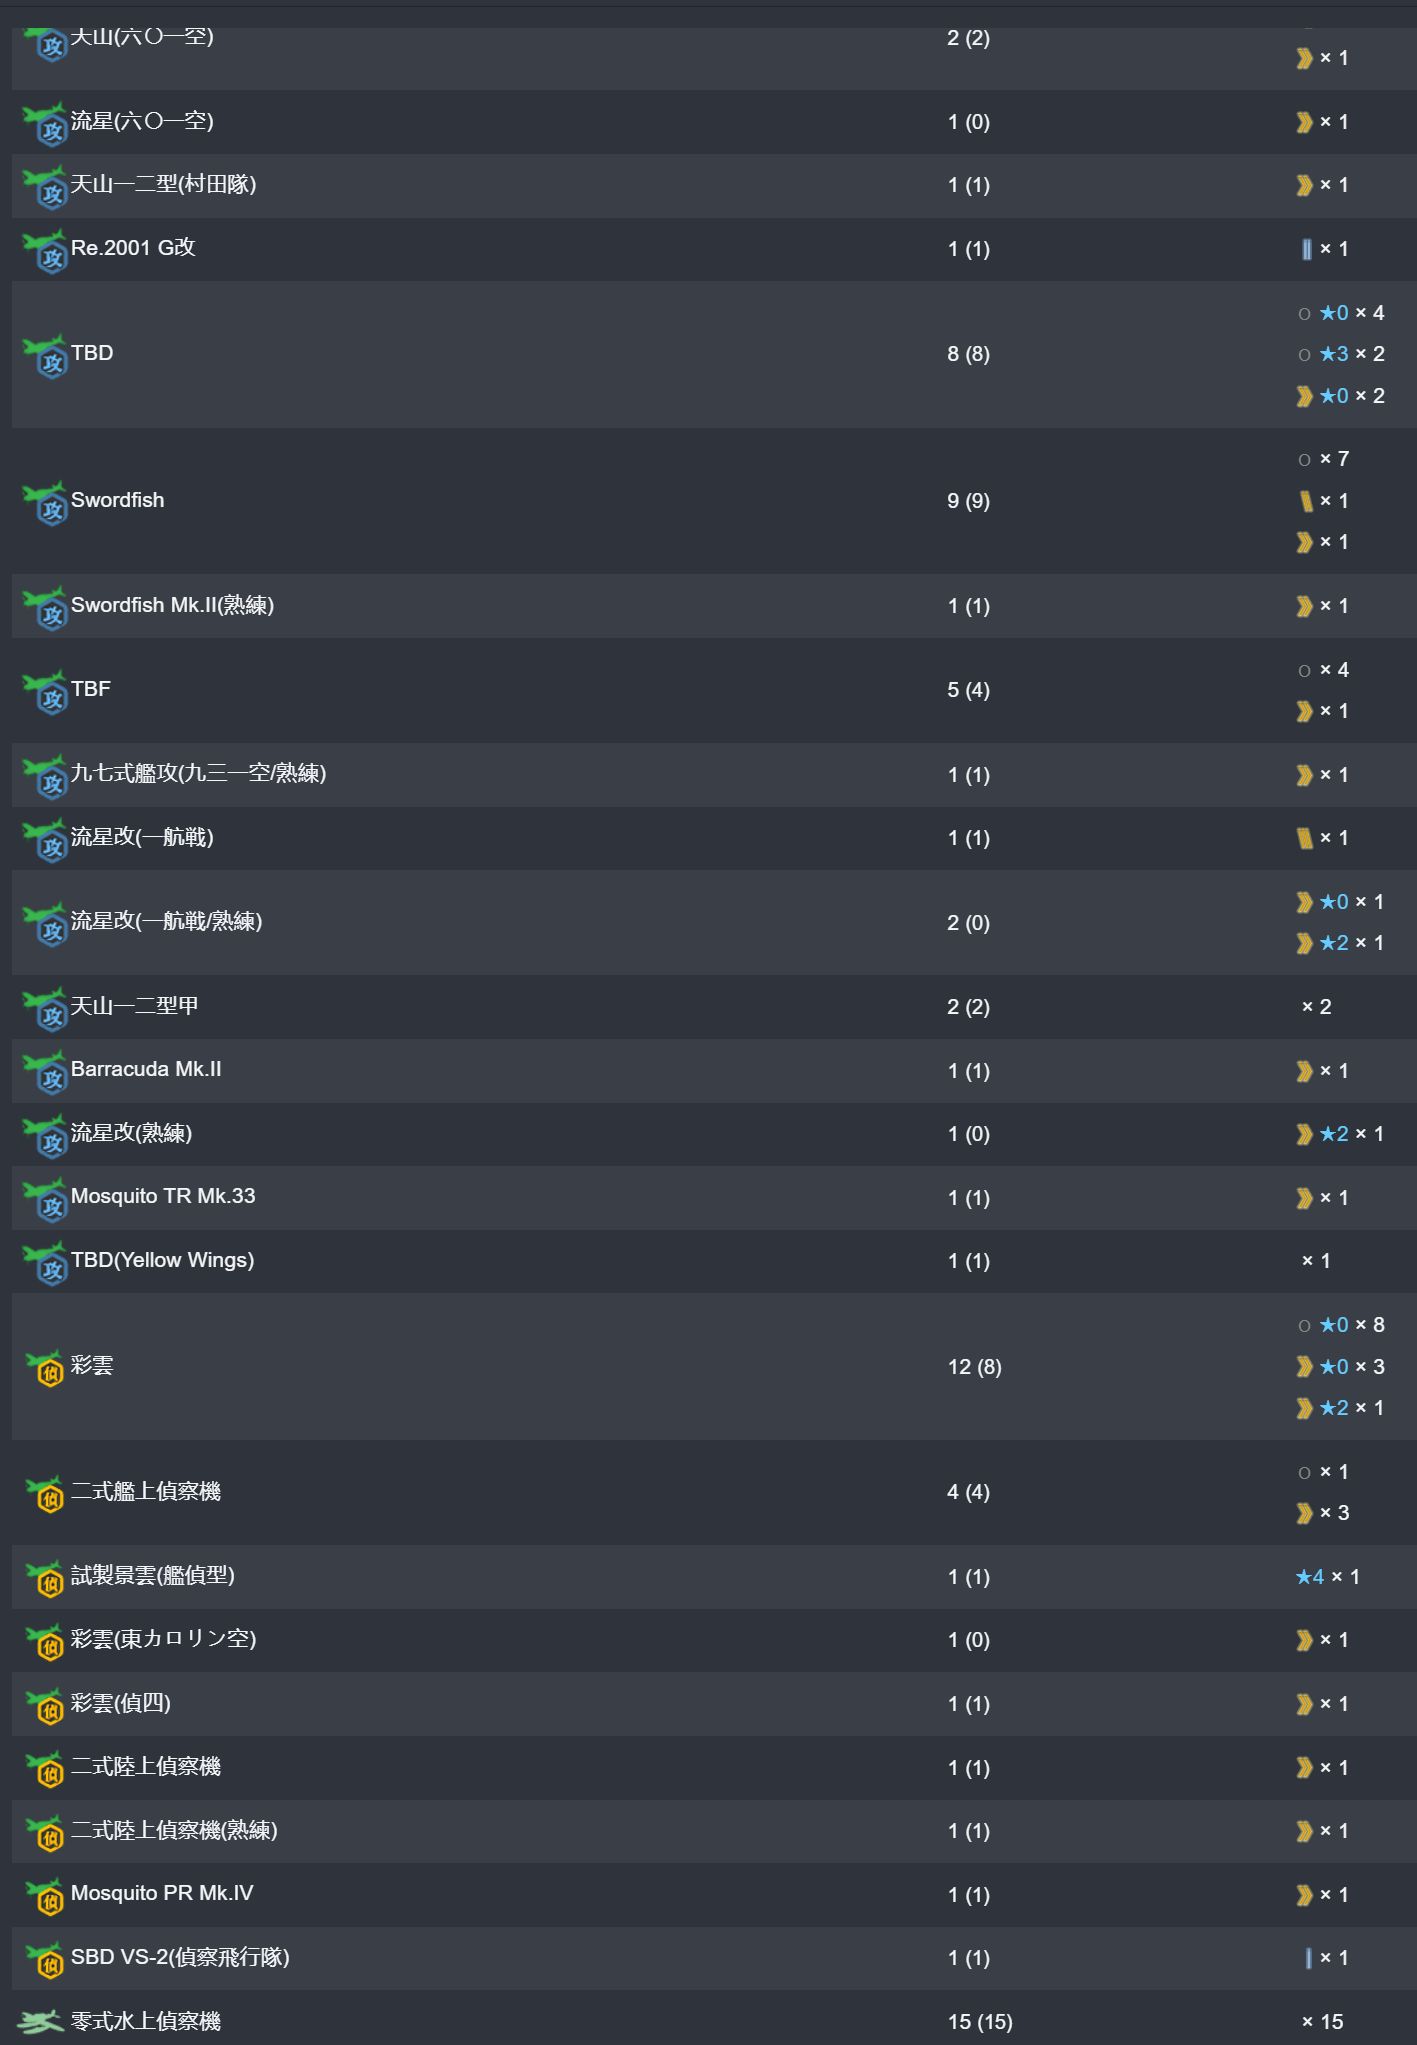Click the 流星改(一航戦/熟練) equipment name
Screen dimensions: 1417x2045
pyautogui.click(x=166, y=921)
